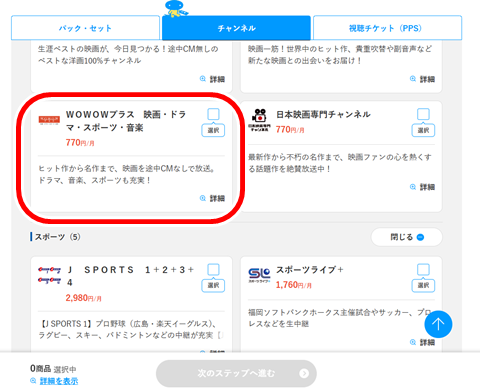Screen dimensions: 480x391
Task: Check the 日本映画専門チャンネル checkbox
Action: click(423, 114)
